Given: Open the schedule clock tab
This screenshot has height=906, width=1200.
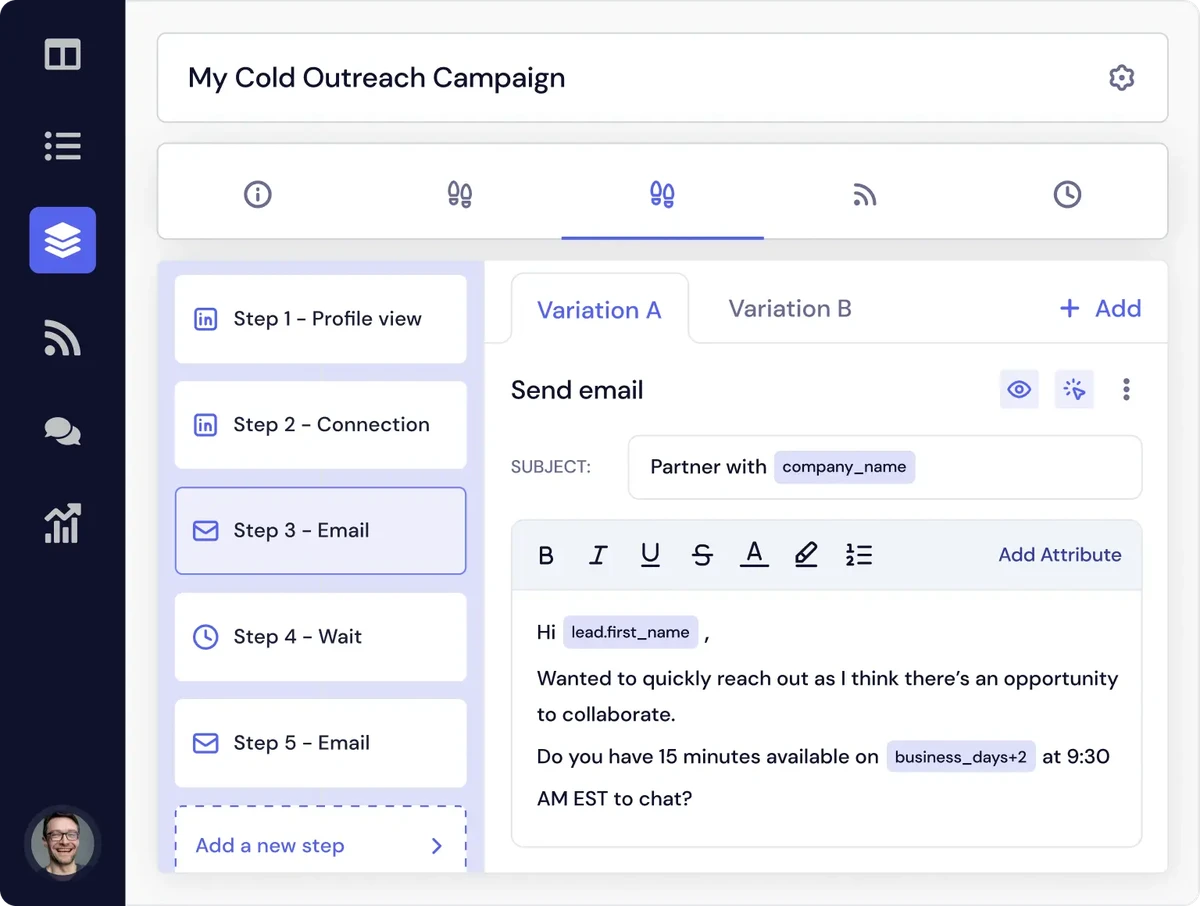Looking at the screenshot, I should pyautogui.click(x=1067, y=194).
